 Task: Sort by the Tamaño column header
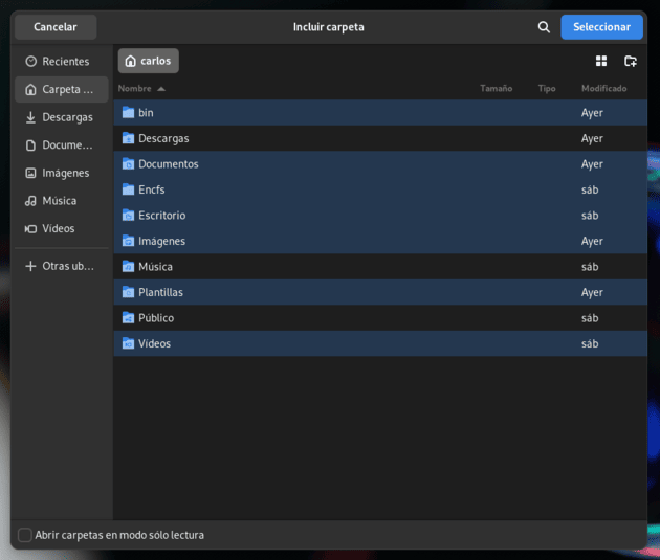click(x=496, y=88)
